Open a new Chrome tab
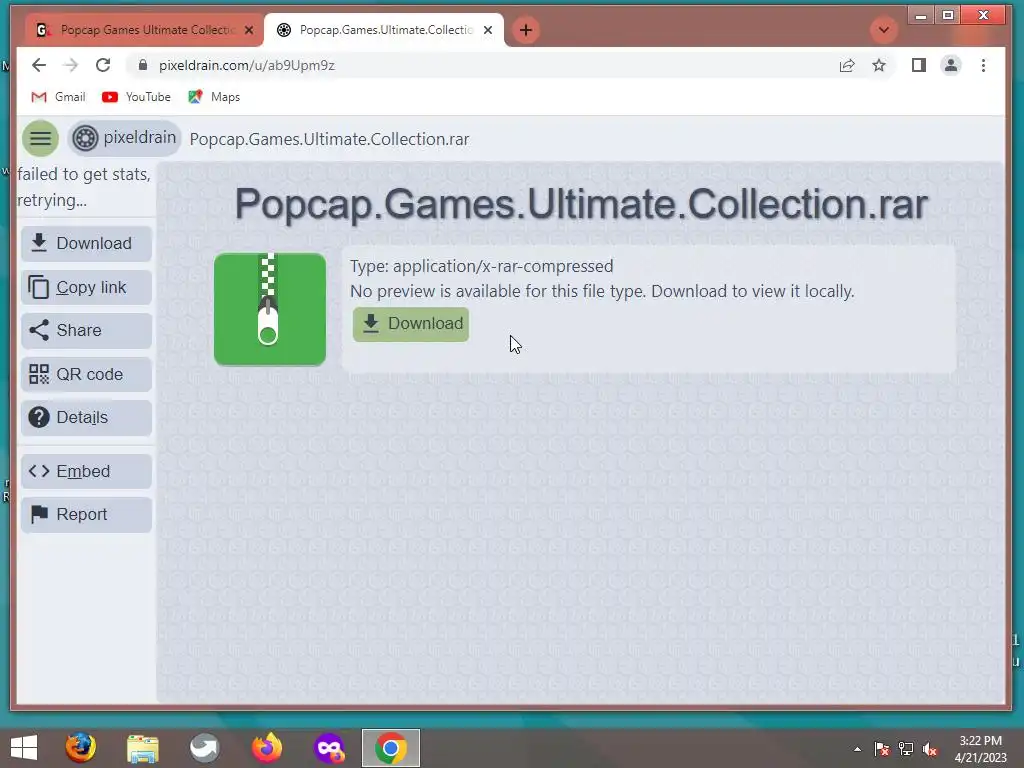Image resolution: width=1024 pixels, height=768 pixels. tap(526, 30)
